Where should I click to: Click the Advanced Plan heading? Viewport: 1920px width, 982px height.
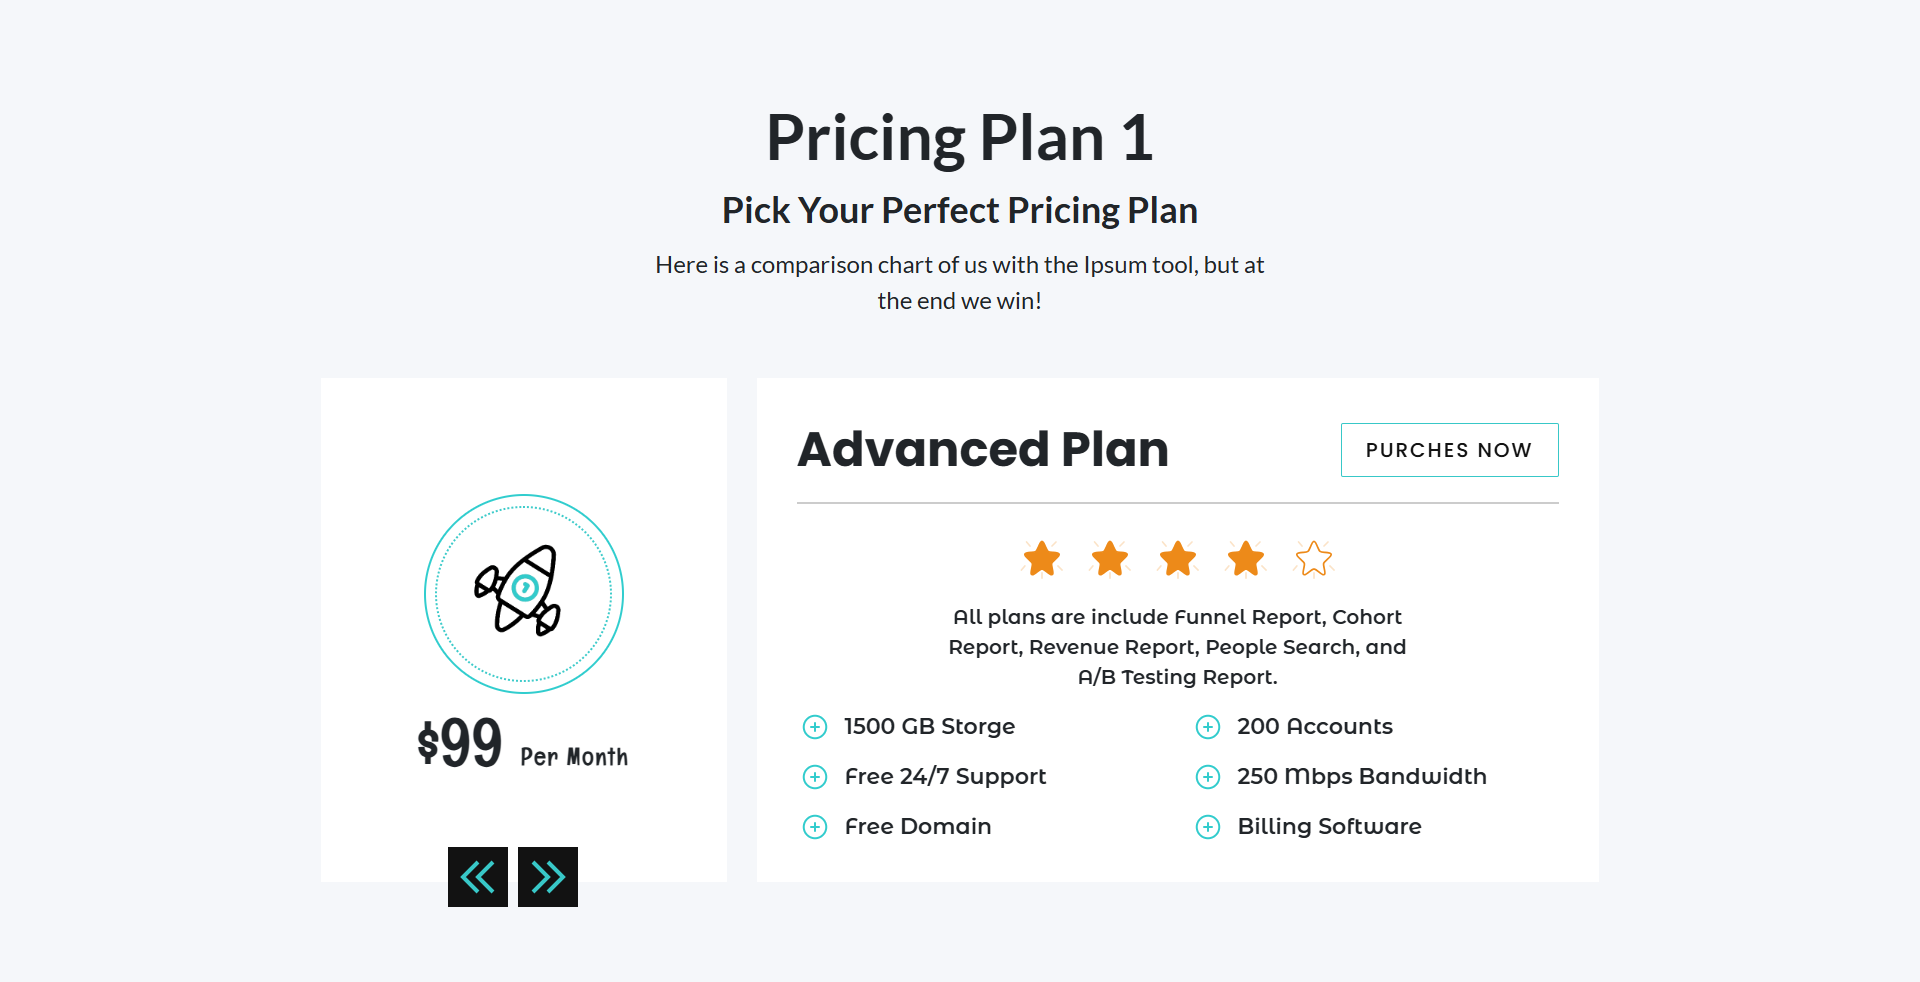[x=983, y=449]
